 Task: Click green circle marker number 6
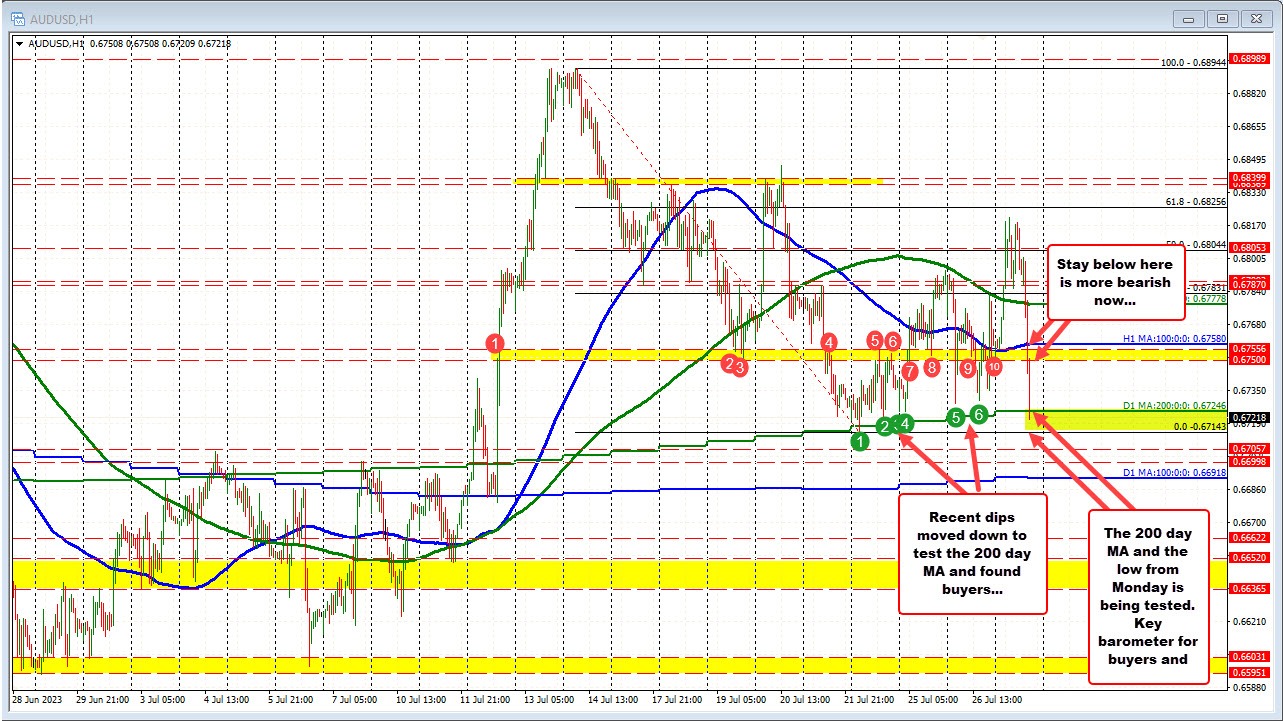coord(980,414)
